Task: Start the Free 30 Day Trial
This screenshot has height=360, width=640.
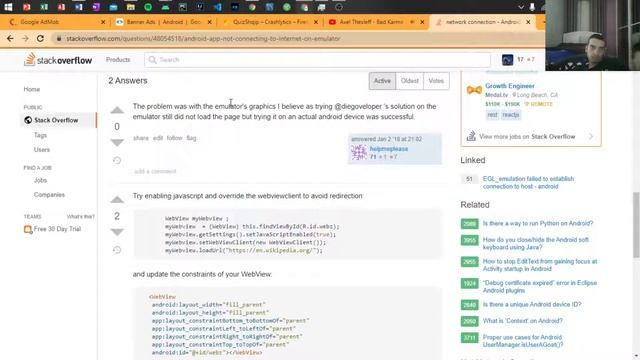Action: coord(53,229)
